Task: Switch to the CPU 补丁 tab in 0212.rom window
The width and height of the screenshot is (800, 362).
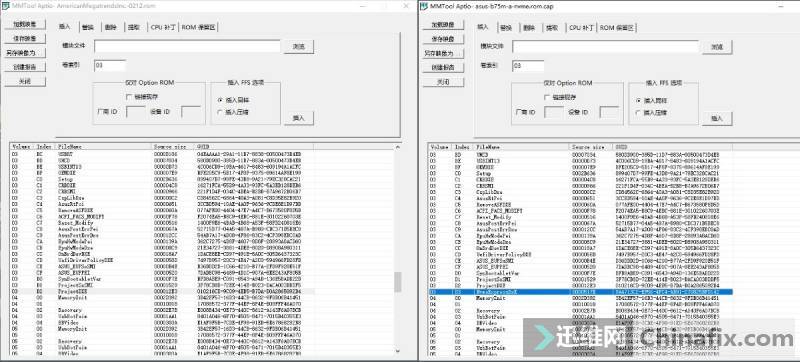Action: point(163,28)
